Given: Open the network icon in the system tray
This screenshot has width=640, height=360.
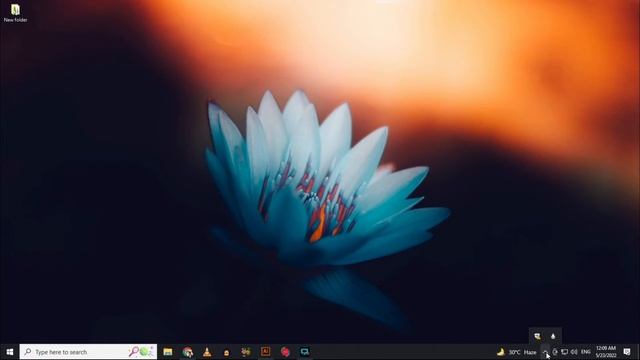Looking at the screenshot, I should point(564,352).
